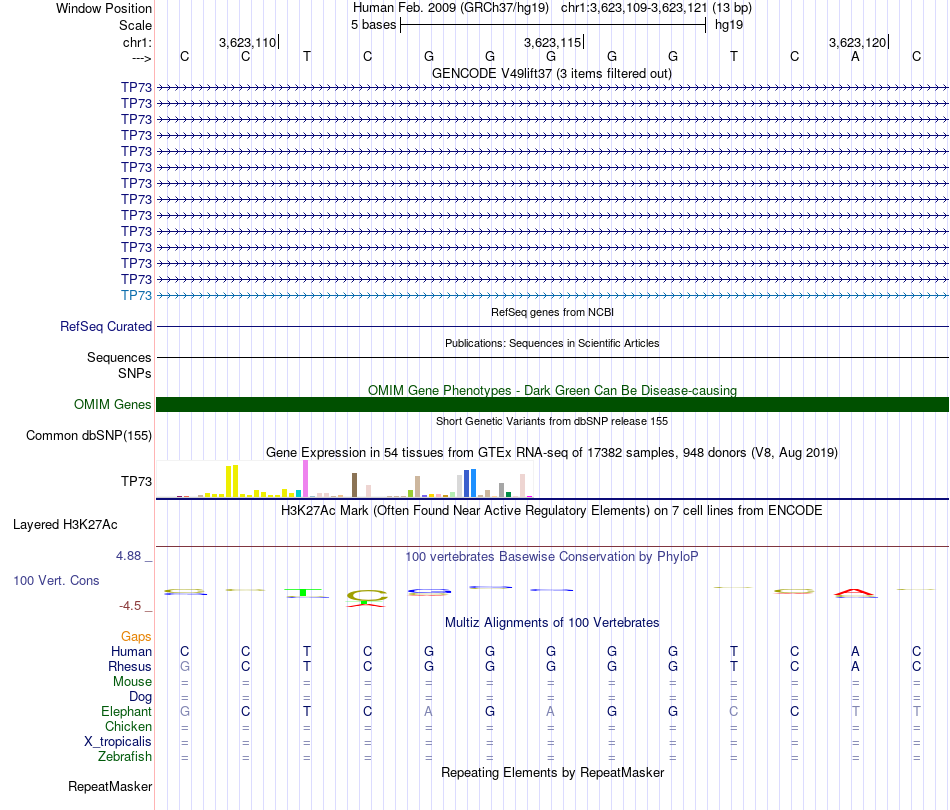Click the Layered H3K27Ac label
The width and height of the screenshot is (950, 810).
click(x=65, y=525)
